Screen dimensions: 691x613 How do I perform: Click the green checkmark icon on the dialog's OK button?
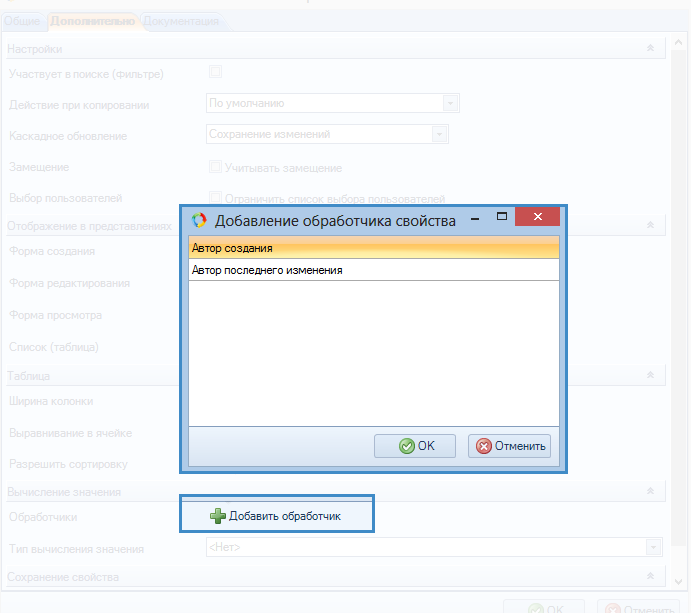click(x=407, y=446)
